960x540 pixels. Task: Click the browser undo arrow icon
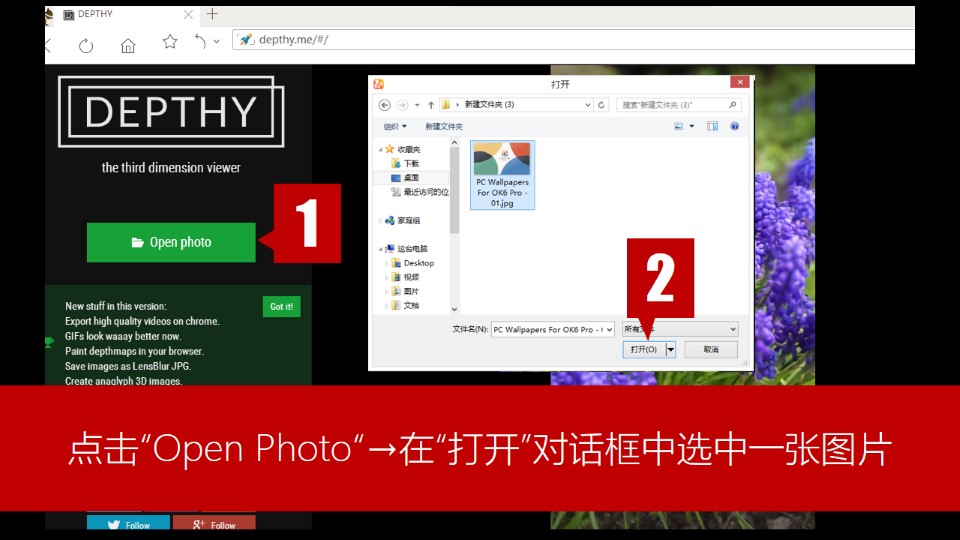pyautogui.click(x=201, y=42)
